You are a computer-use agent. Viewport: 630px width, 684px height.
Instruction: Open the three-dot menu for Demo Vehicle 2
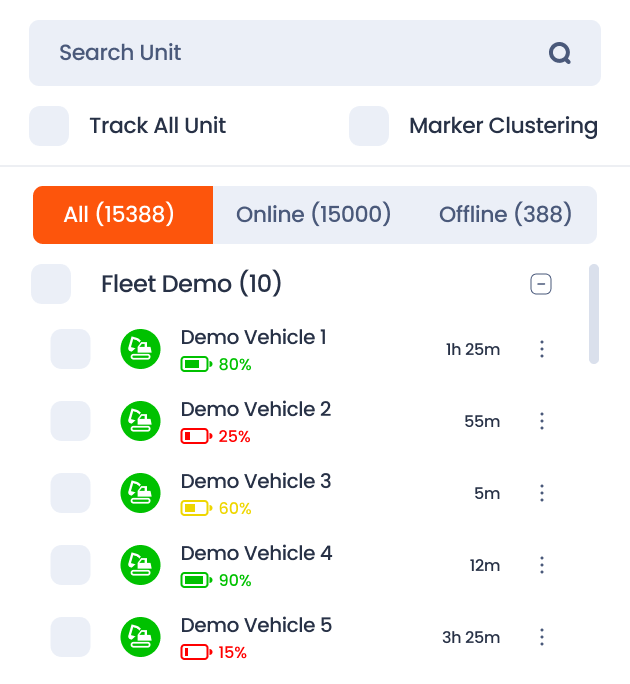point(542,421)
